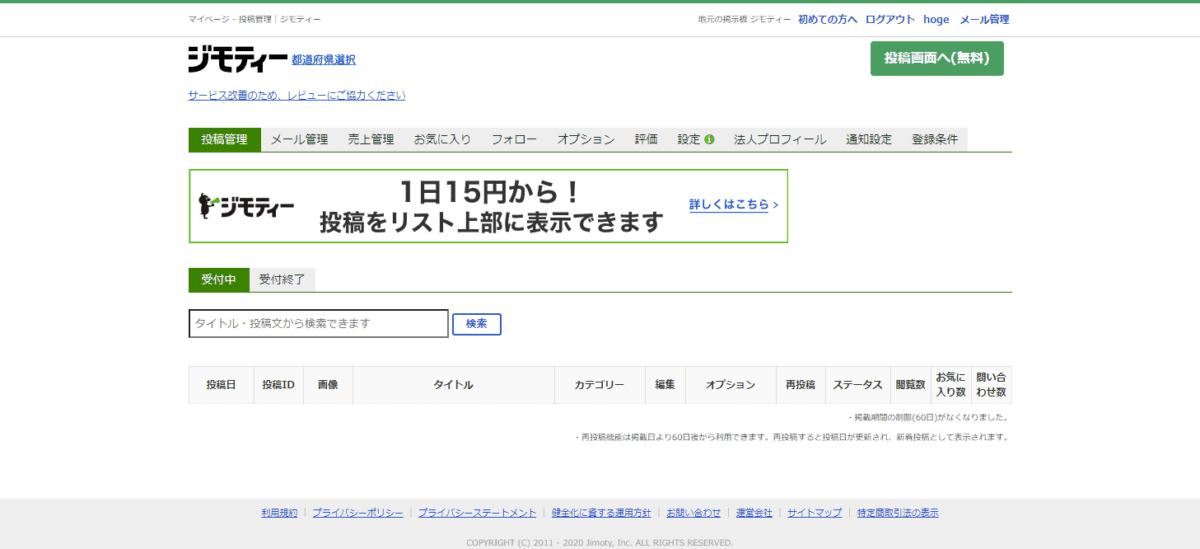
Task: Click the Jimoty logo at top left
Action: 237,59
